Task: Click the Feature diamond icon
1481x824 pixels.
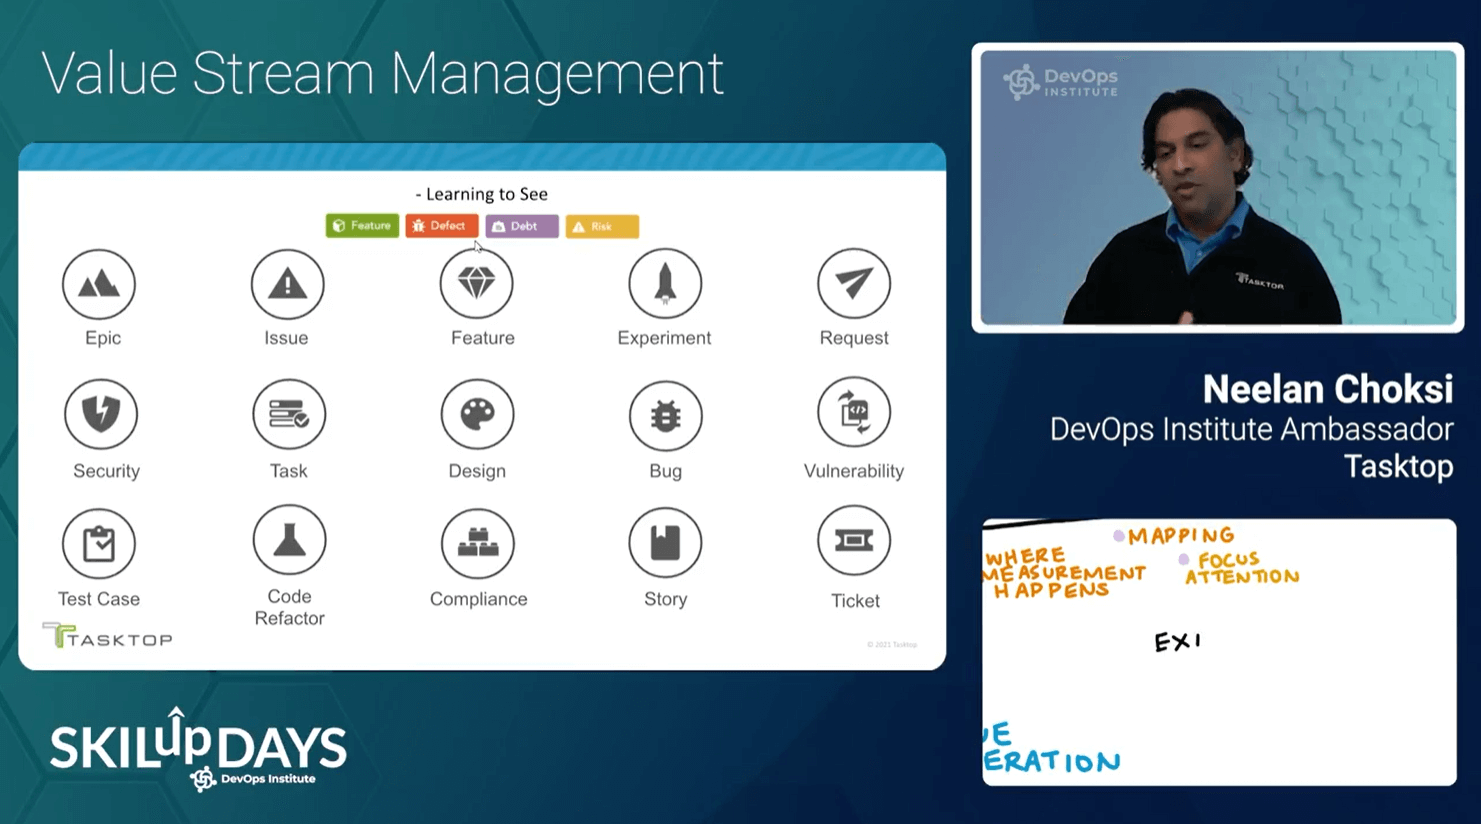Action: 477,284
